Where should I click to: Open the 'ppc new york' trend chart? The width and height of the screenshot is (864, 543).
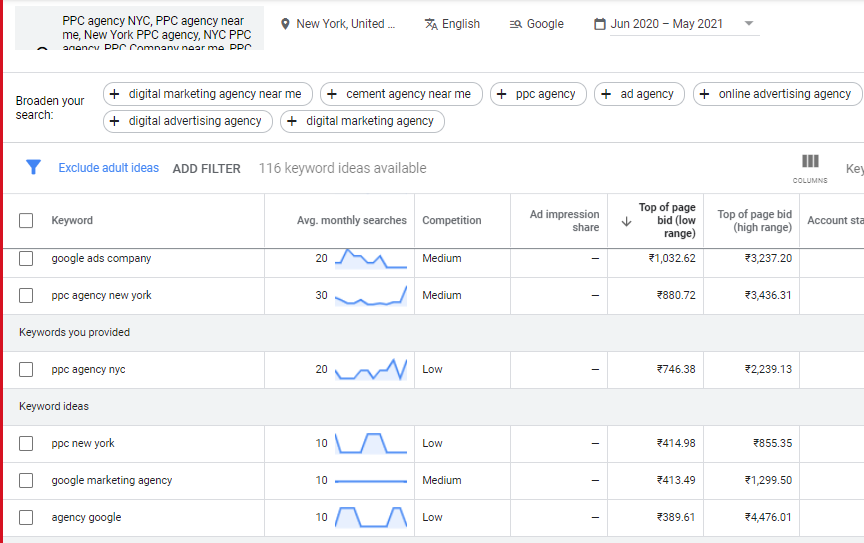coord(371,443)
